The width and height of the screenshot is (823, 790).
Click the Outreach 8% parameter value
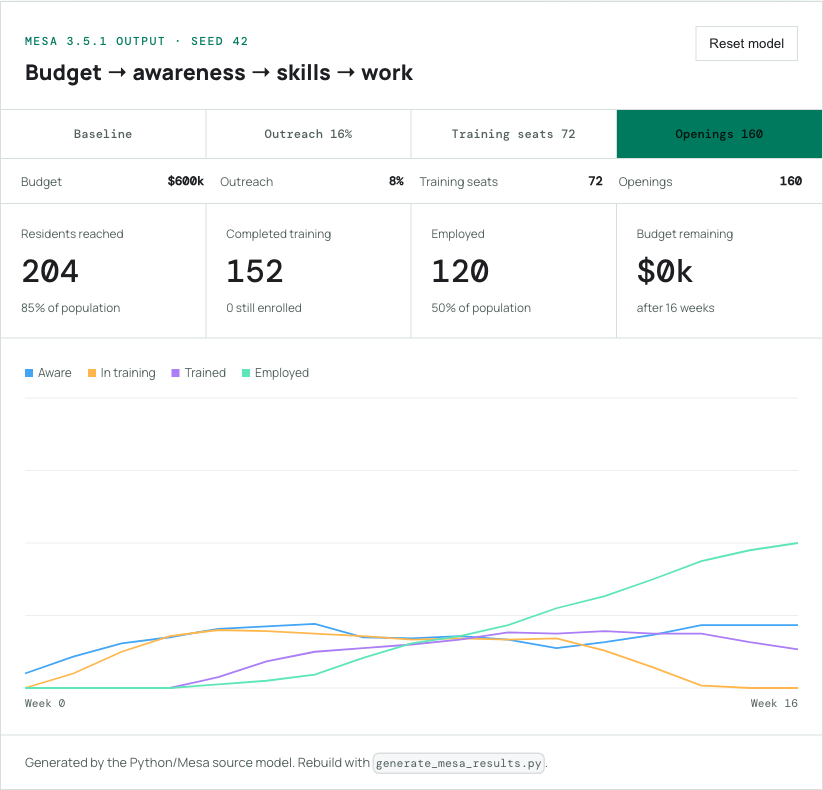point(396,181)
